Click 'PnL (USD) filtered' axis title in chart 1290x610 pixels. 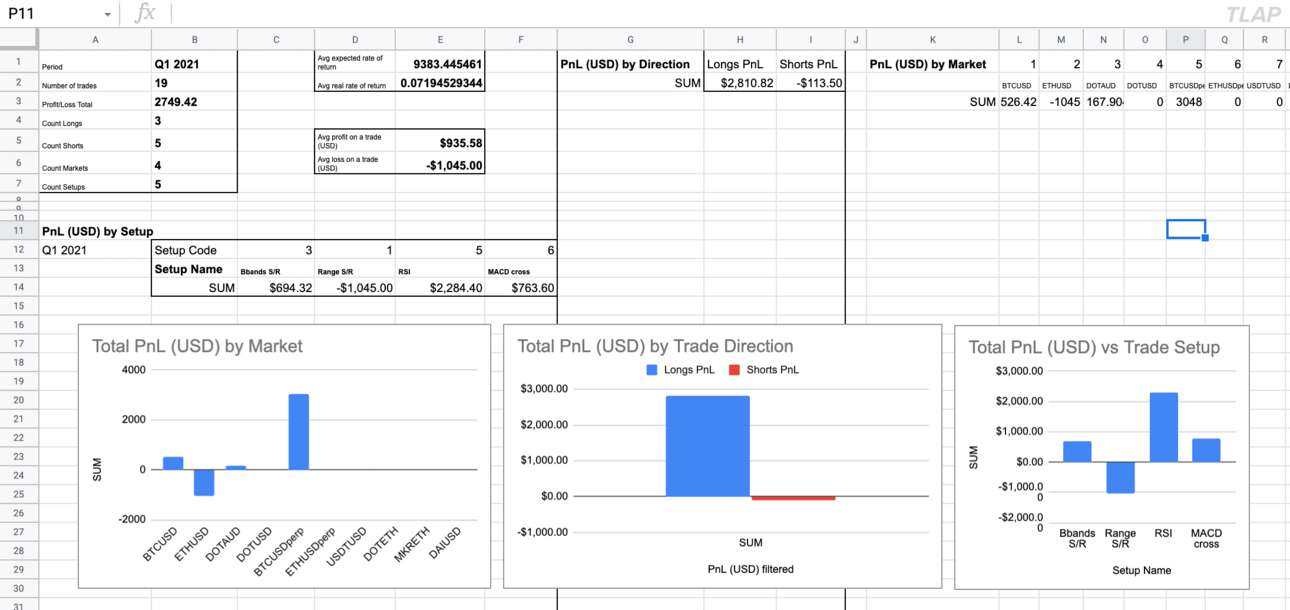point(750,569)
